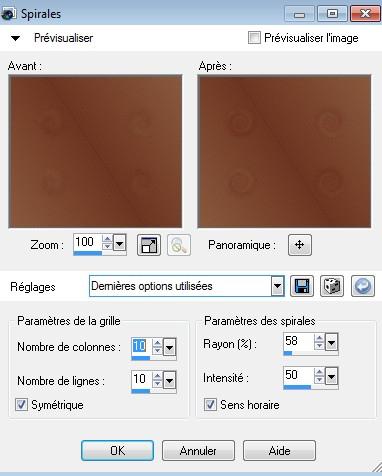
Task: Click the Intensité slider bar
Action: [x=311, y=387]
